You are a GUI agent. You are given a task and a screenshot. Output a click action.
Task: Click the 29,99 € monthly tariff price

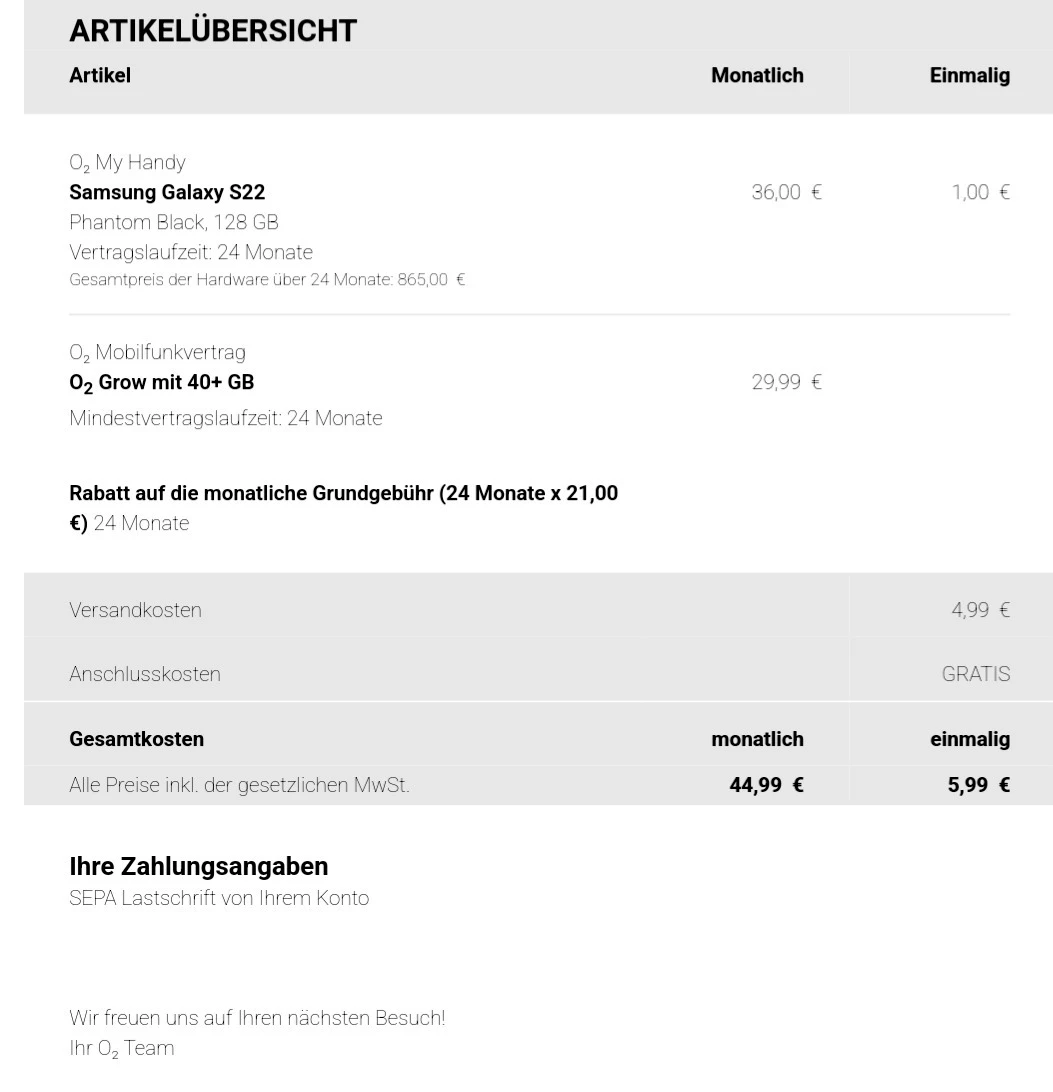click(786, 382)
